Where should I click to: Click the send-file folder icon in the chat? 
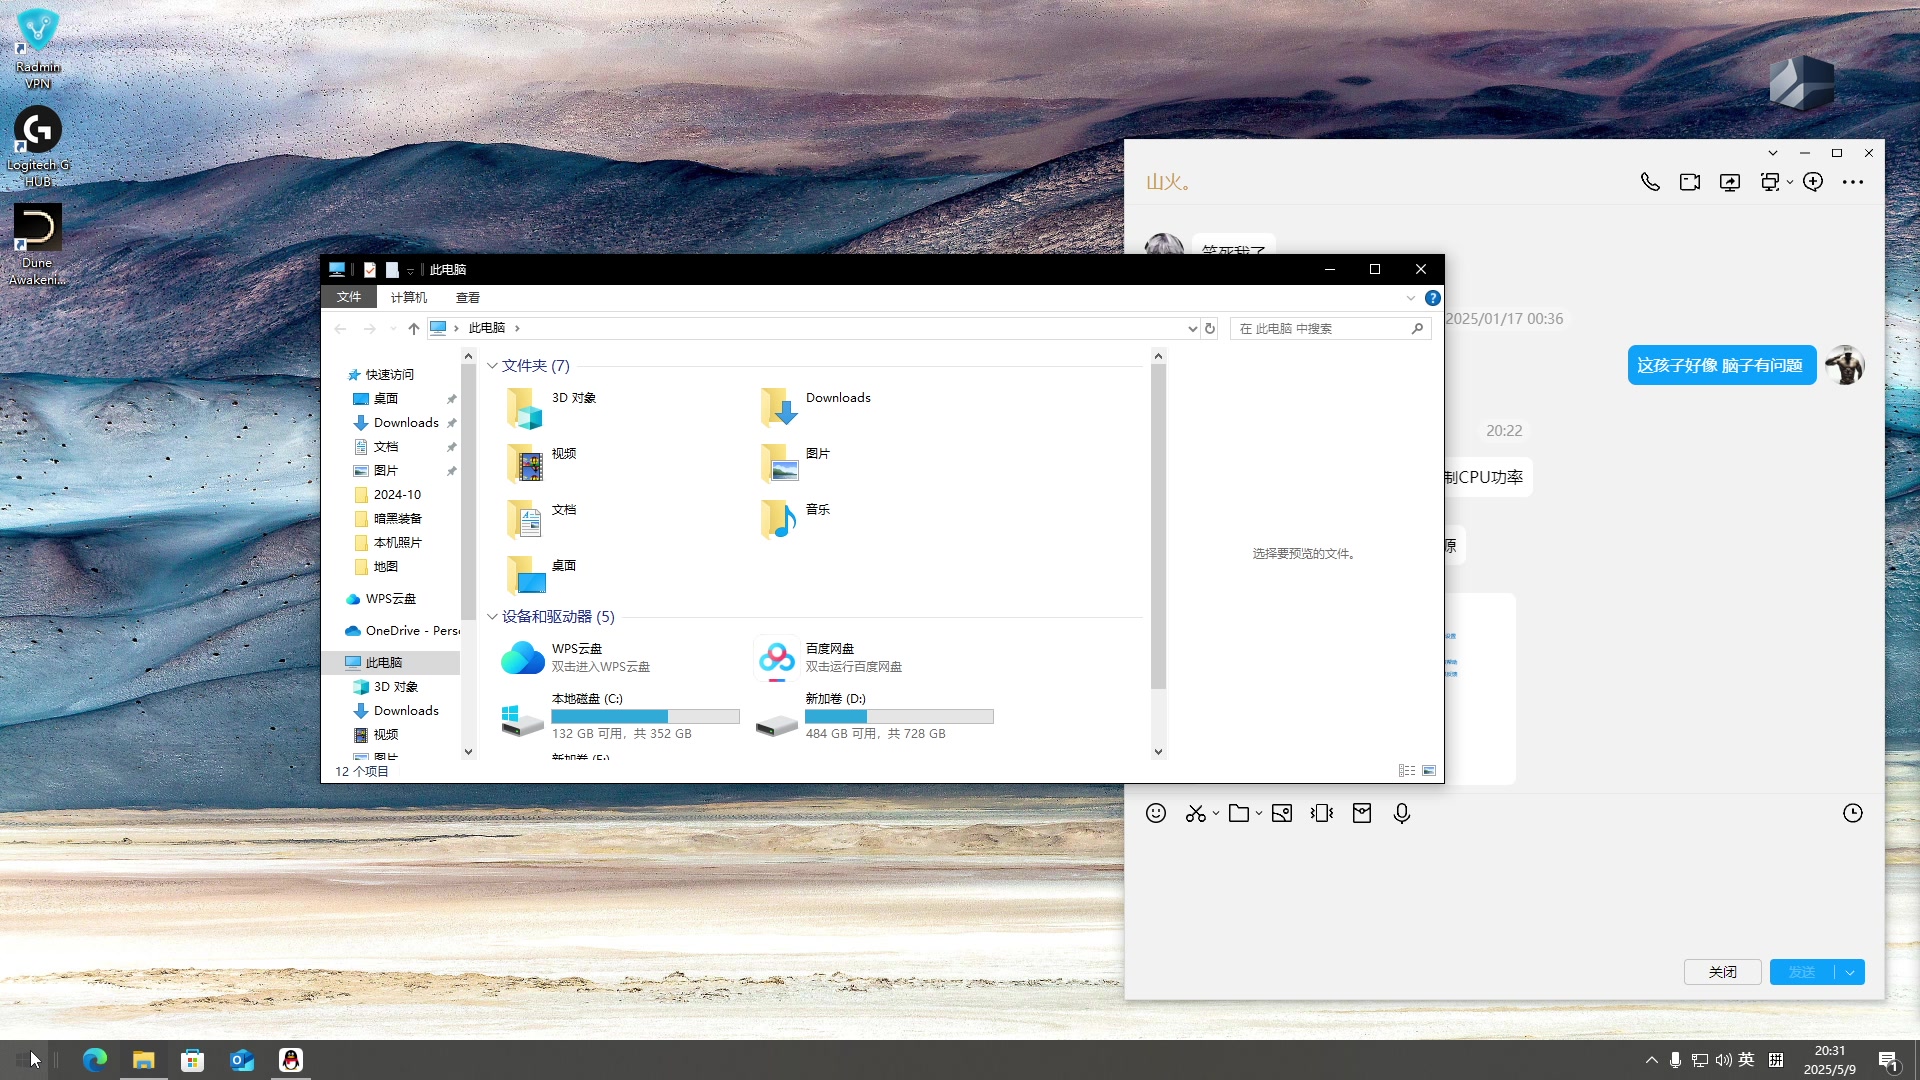click(1239, 813)
